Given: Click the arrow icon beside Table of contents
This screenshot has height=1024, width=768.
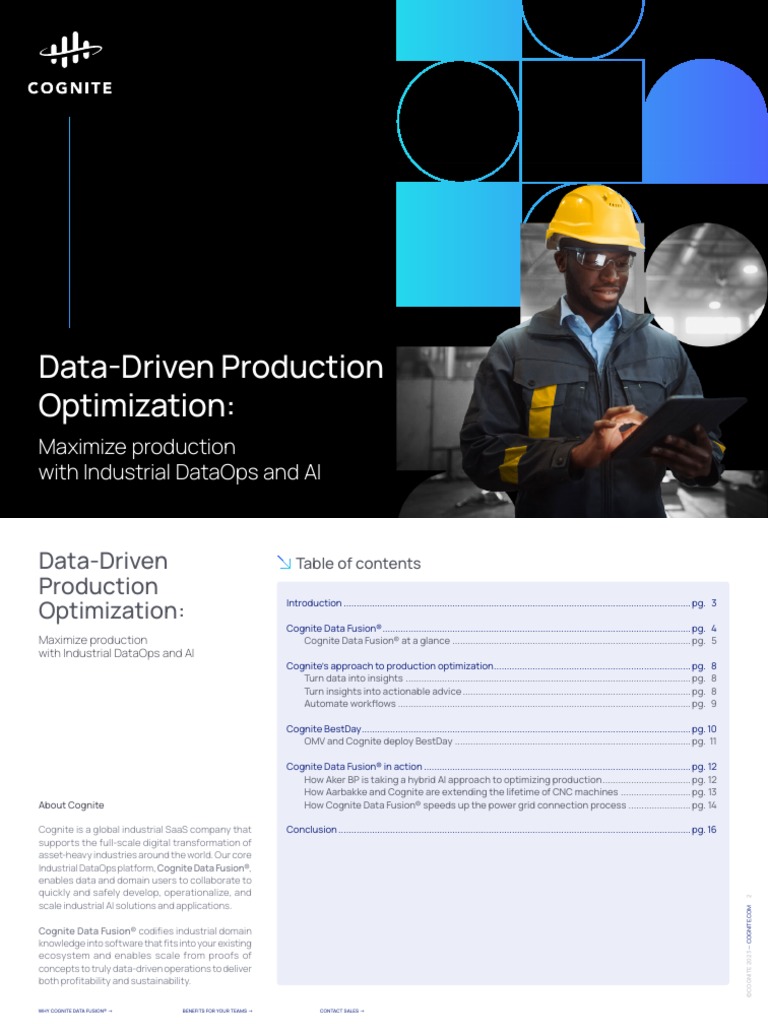Looking at the screenshot, I should click(x=283, y=562).
